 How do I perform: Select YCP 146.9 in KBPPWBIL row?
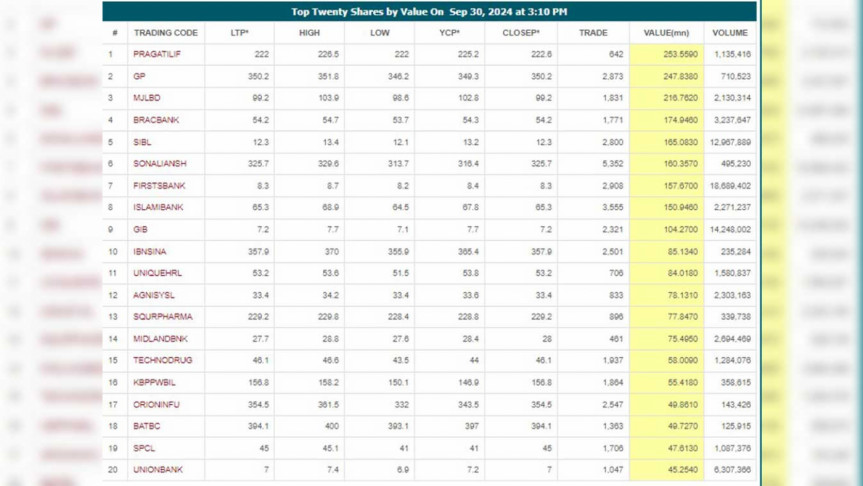468,382
